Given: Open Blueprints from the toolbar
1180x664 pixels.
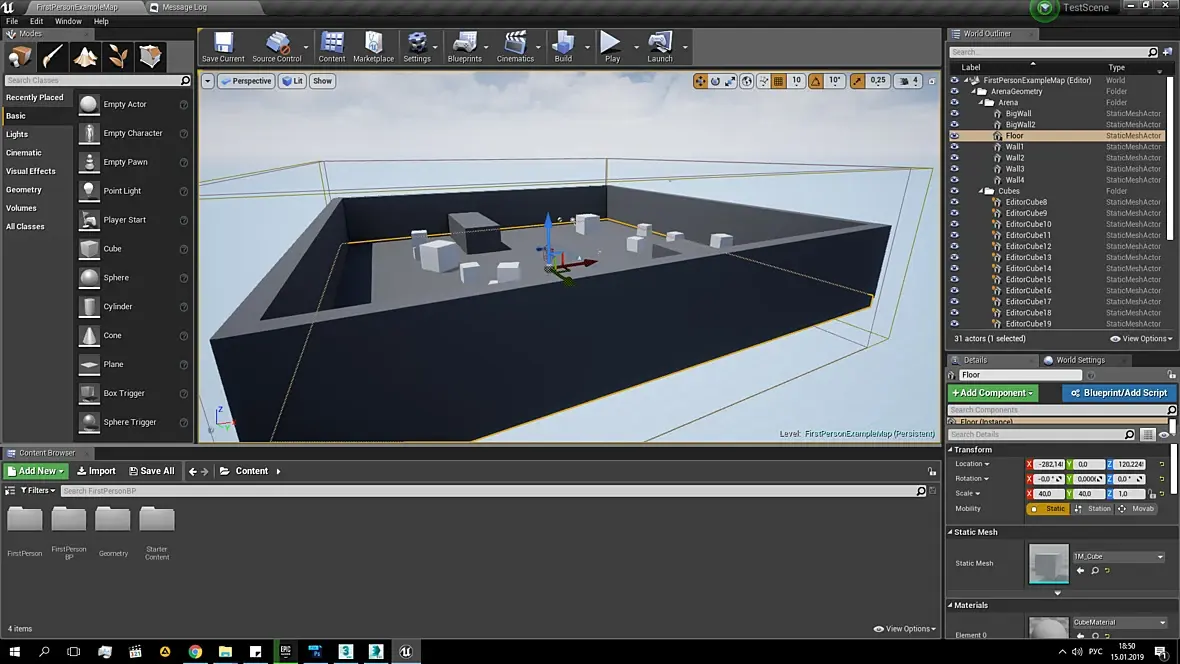Looking at the screenshot, I should click(464, 45).
